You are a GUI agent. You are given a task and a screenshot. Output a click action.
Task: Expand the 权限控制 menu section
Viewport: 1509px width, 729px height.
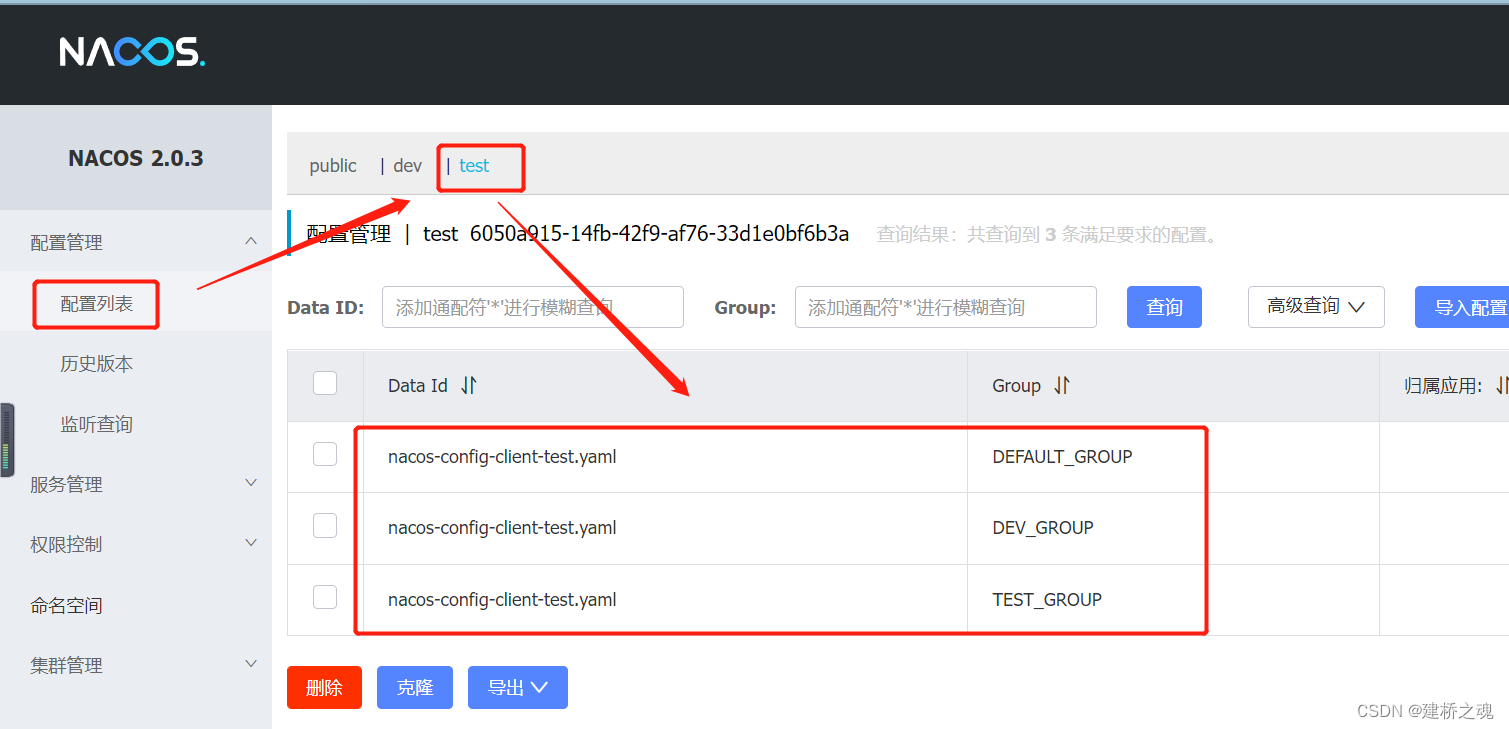(251, 543)
